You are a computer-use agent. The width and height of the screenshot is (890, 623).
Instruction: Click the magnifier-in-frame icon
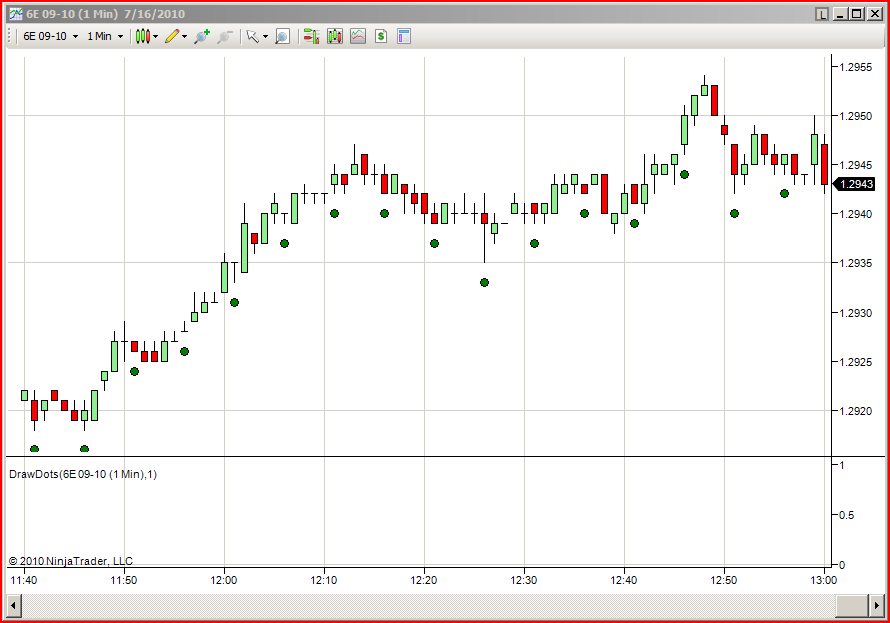pos(282,36)
